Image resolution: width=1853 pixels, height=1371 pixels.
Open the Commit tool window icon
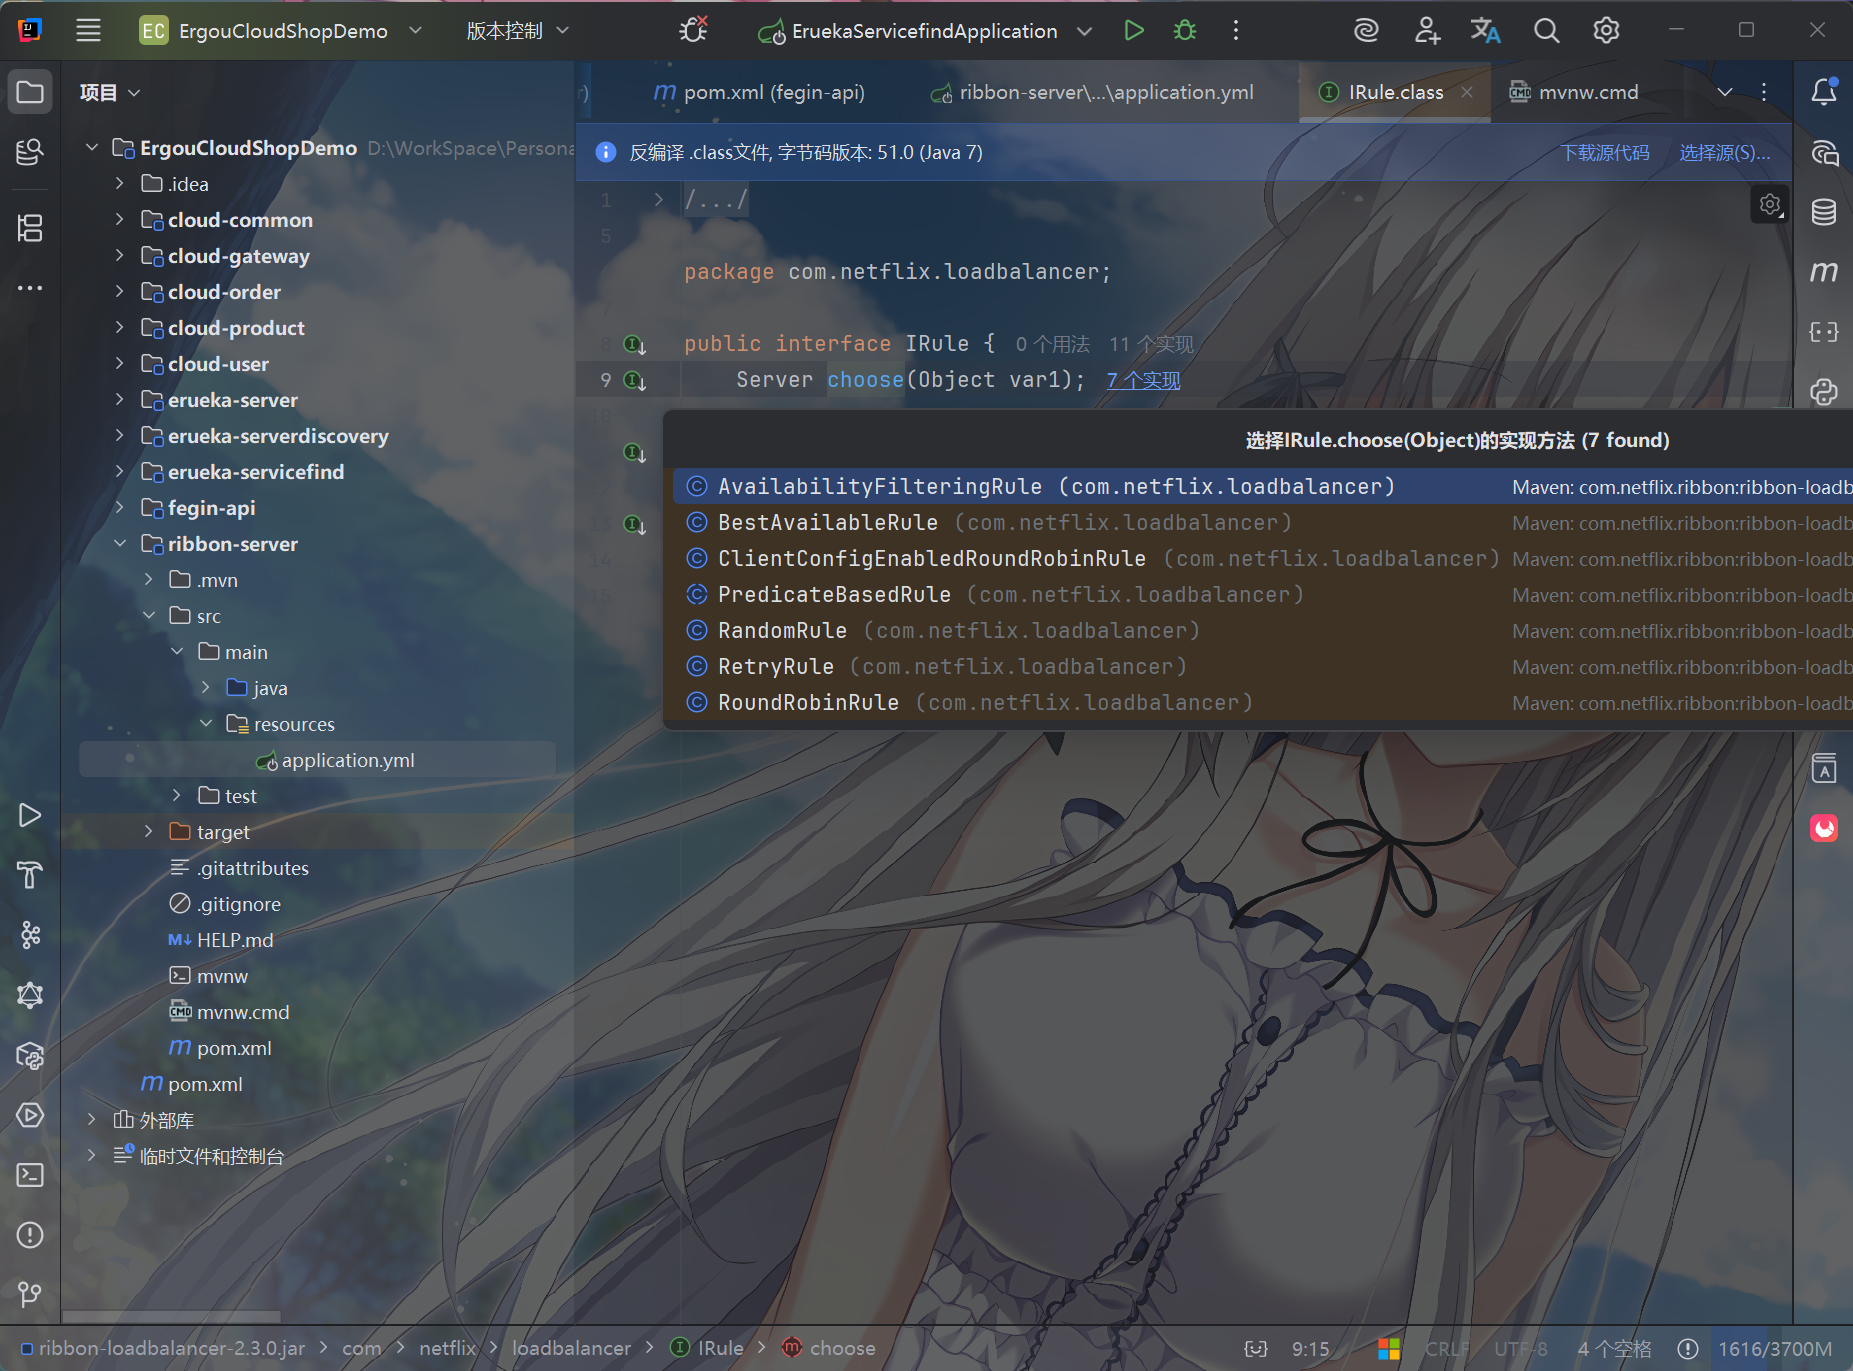[x=30, y=152]
